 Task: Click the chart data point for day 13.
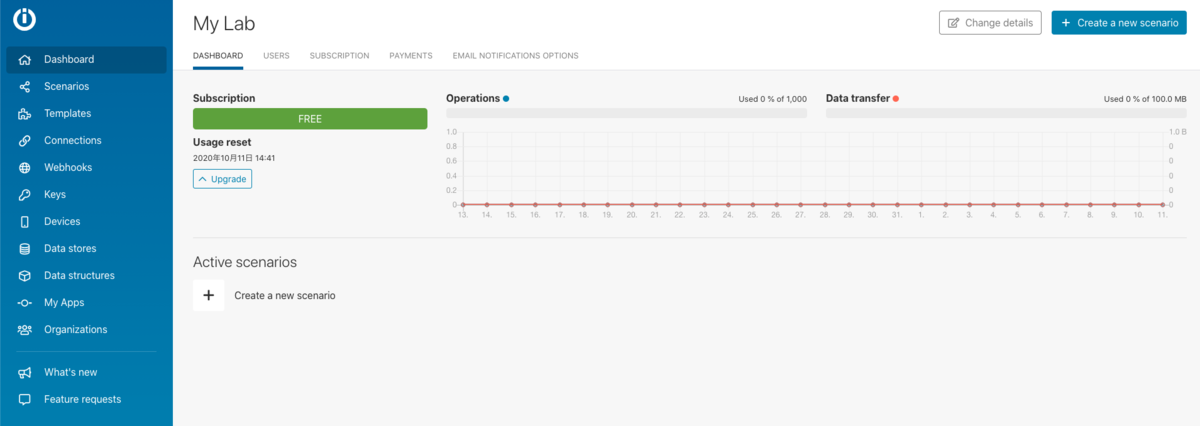[463, 204]
